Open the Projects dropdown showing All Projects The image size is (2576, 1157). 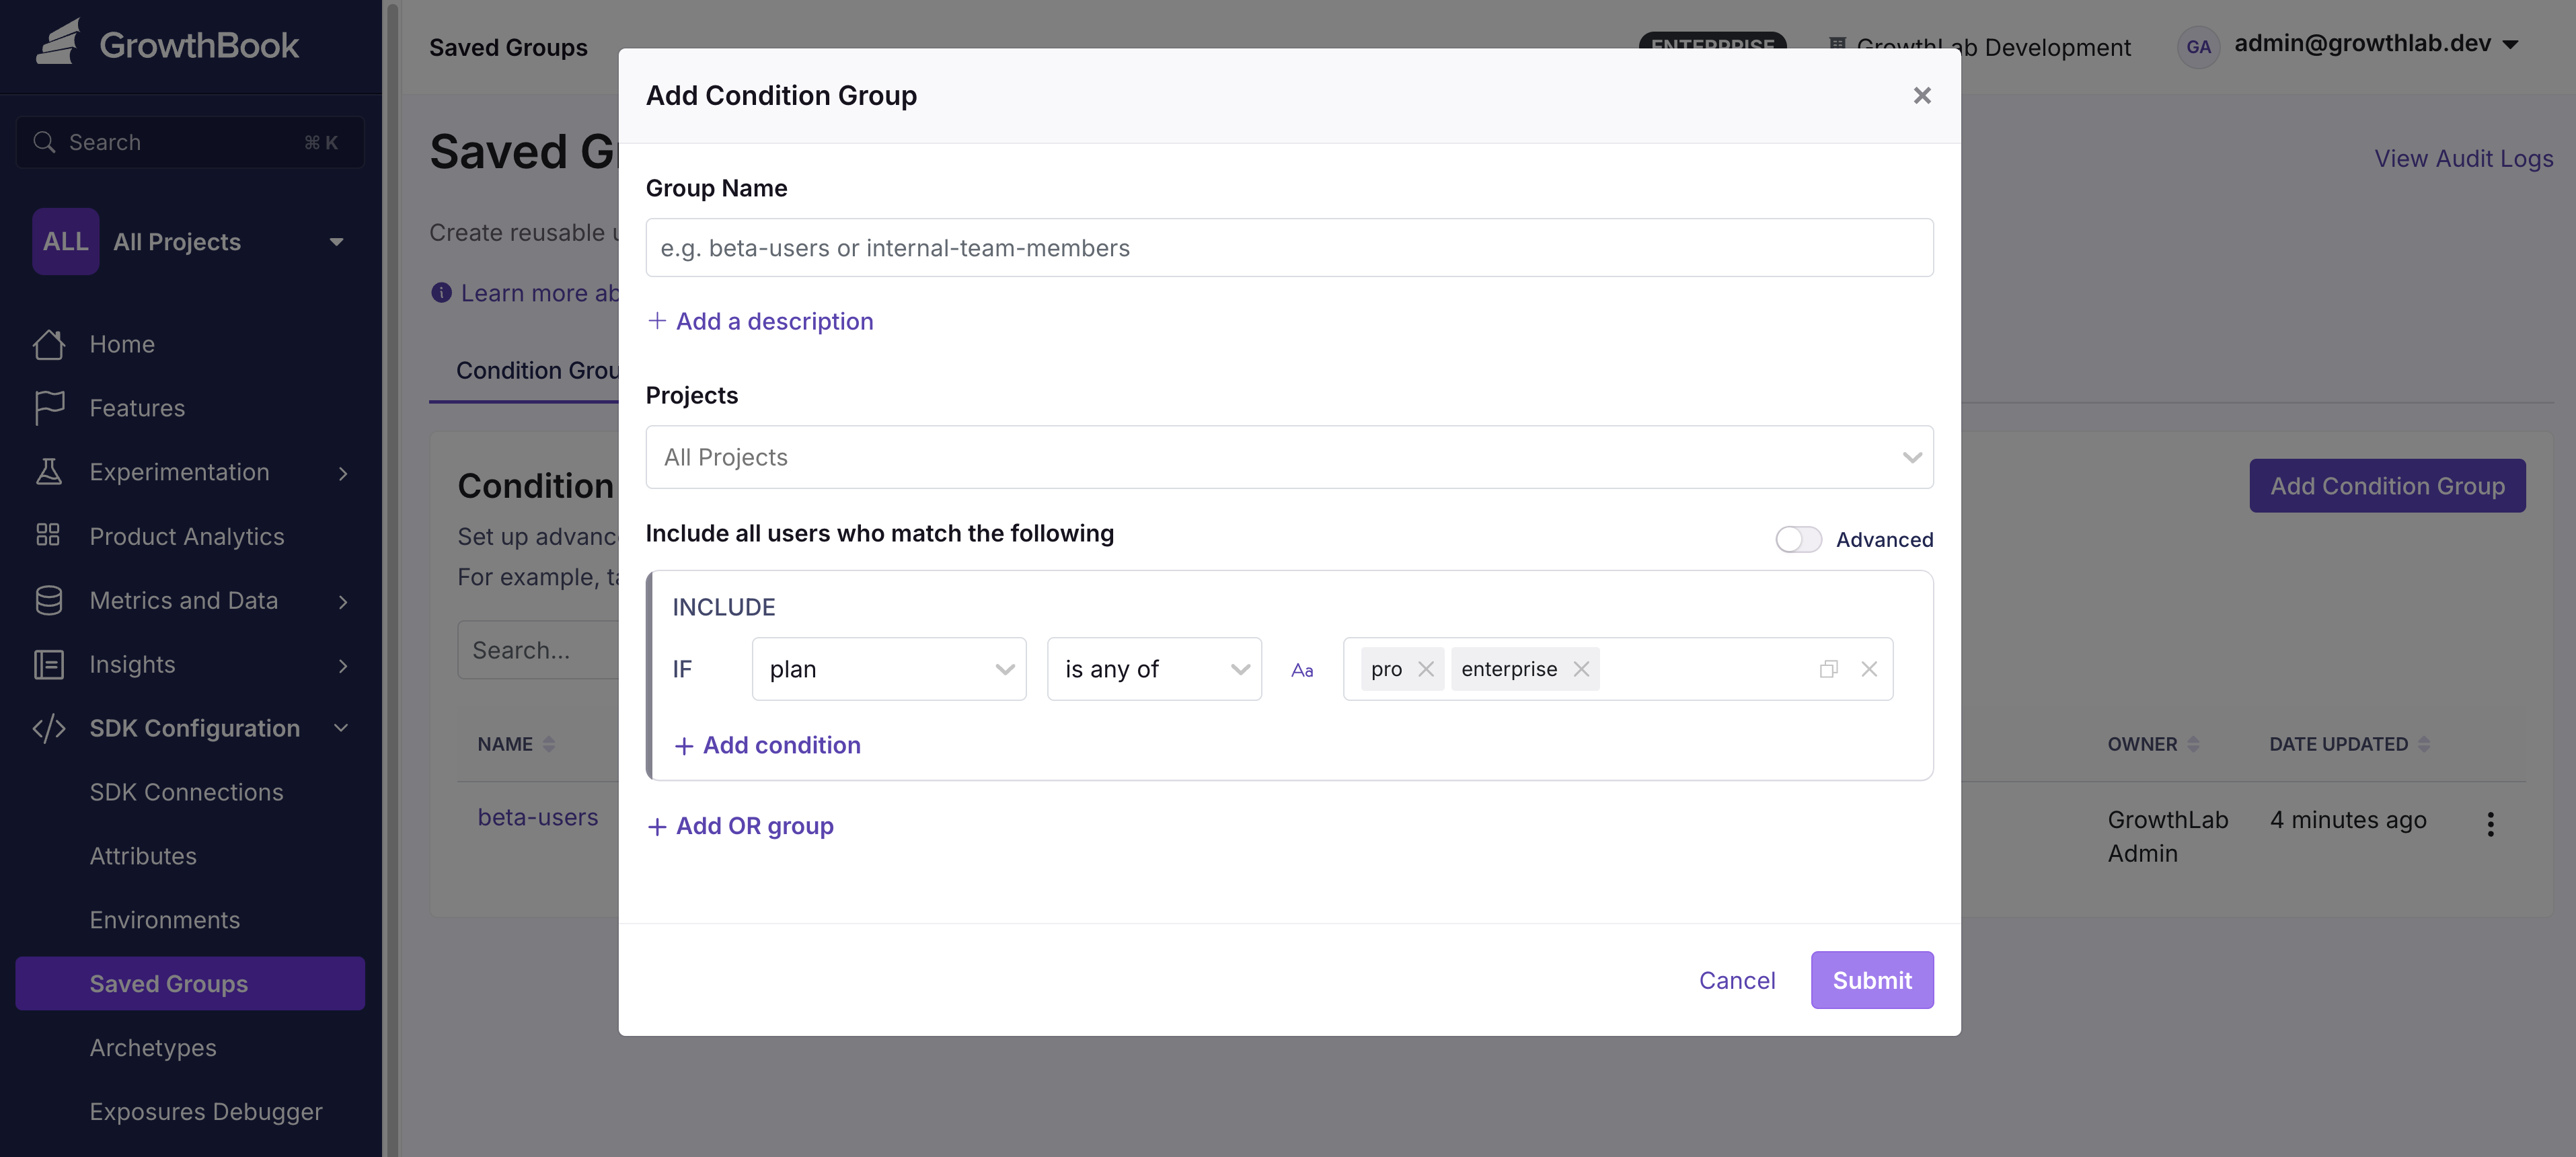pyautogui.click(x=1289, y=457)
